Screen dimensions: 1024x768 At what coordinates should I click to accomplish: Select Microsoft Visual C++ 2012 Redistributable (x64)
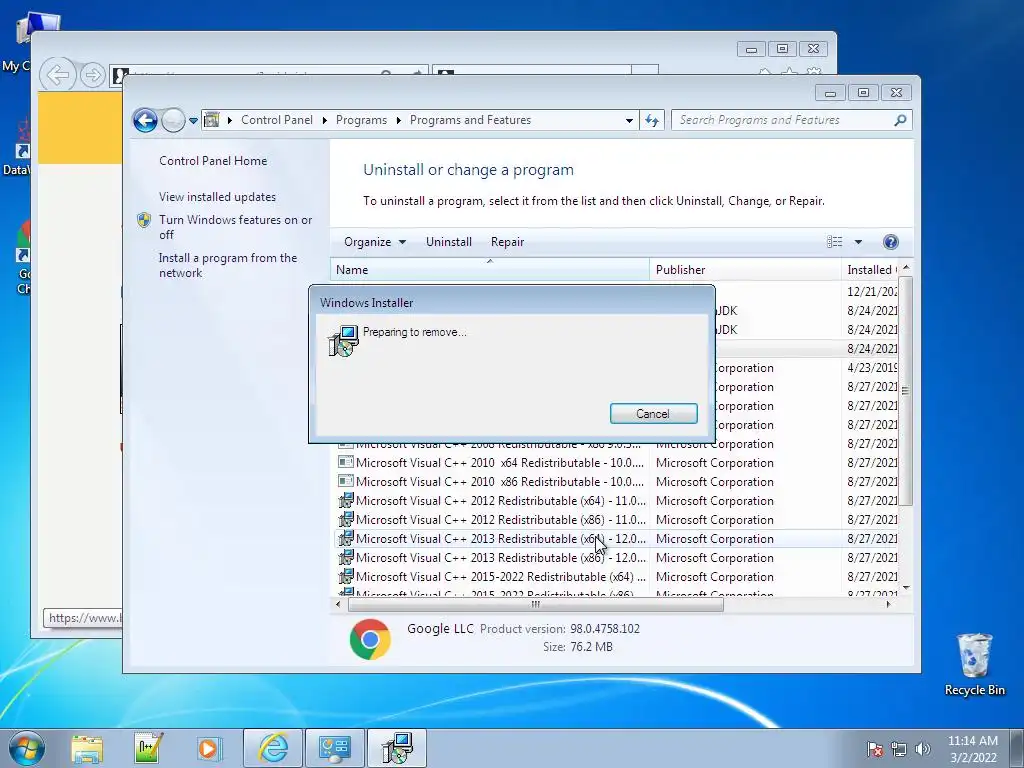(500, 501)
